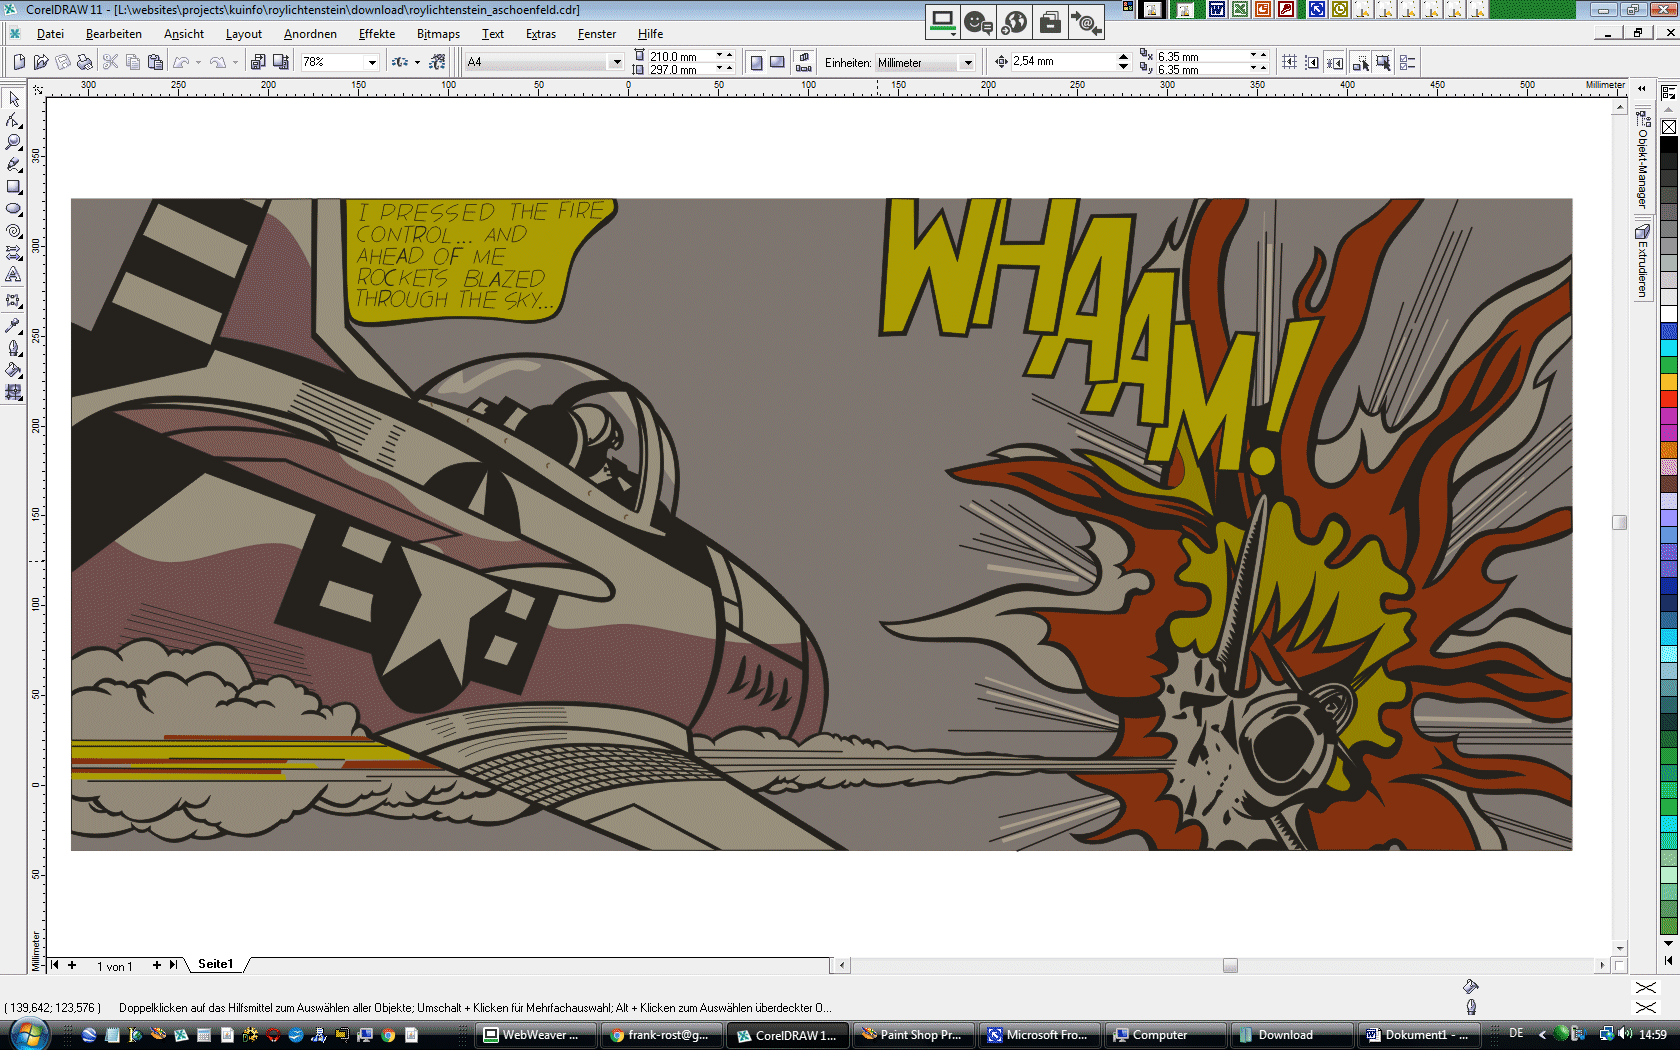Toggle Treat As Filled option
Viewport: 1680px width, 1050px height.
coord(1383,62)
